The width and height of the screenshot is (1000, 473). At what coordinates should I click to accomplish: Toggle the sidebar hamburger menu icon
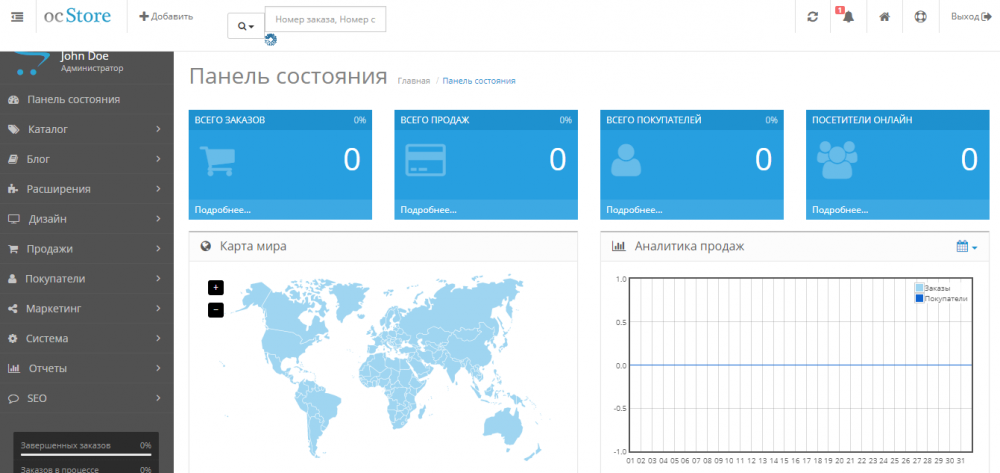(17, 17)
